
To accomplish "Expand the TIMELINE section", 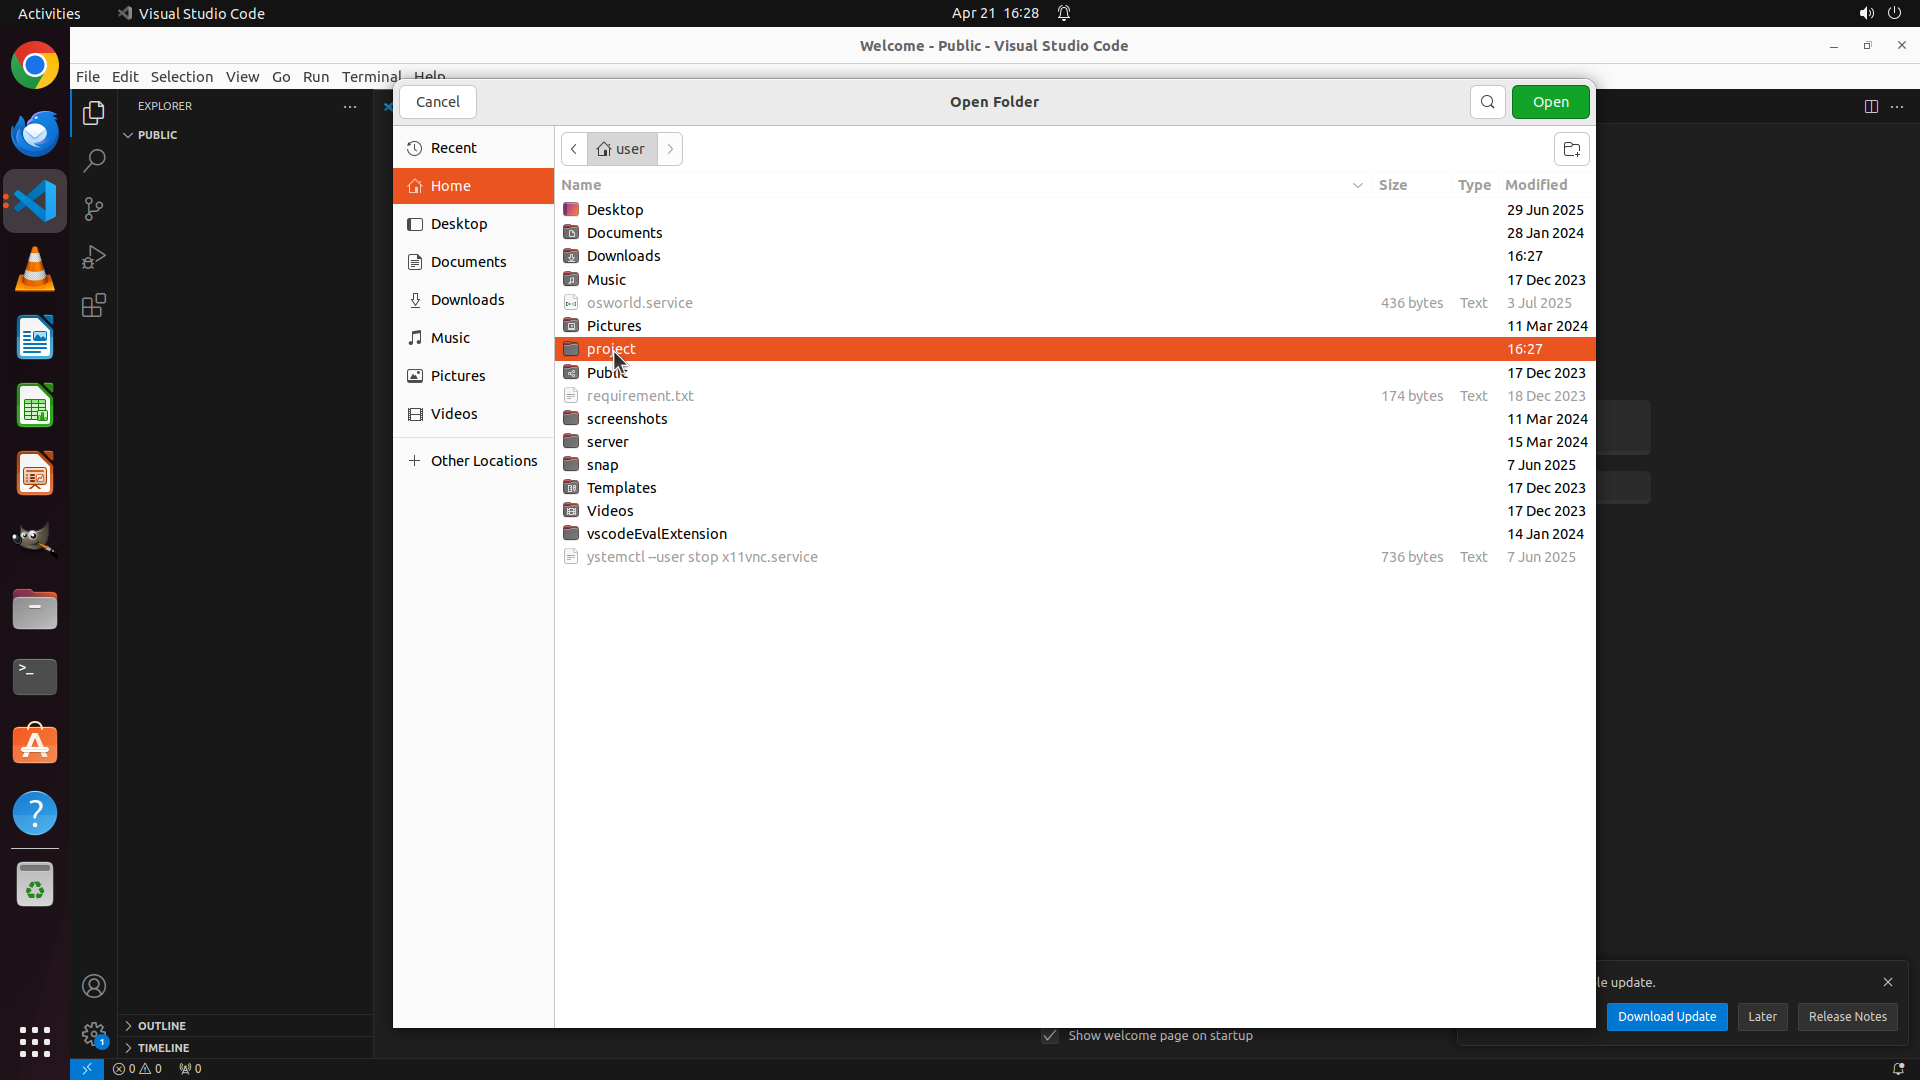I will pos(163,1048).
